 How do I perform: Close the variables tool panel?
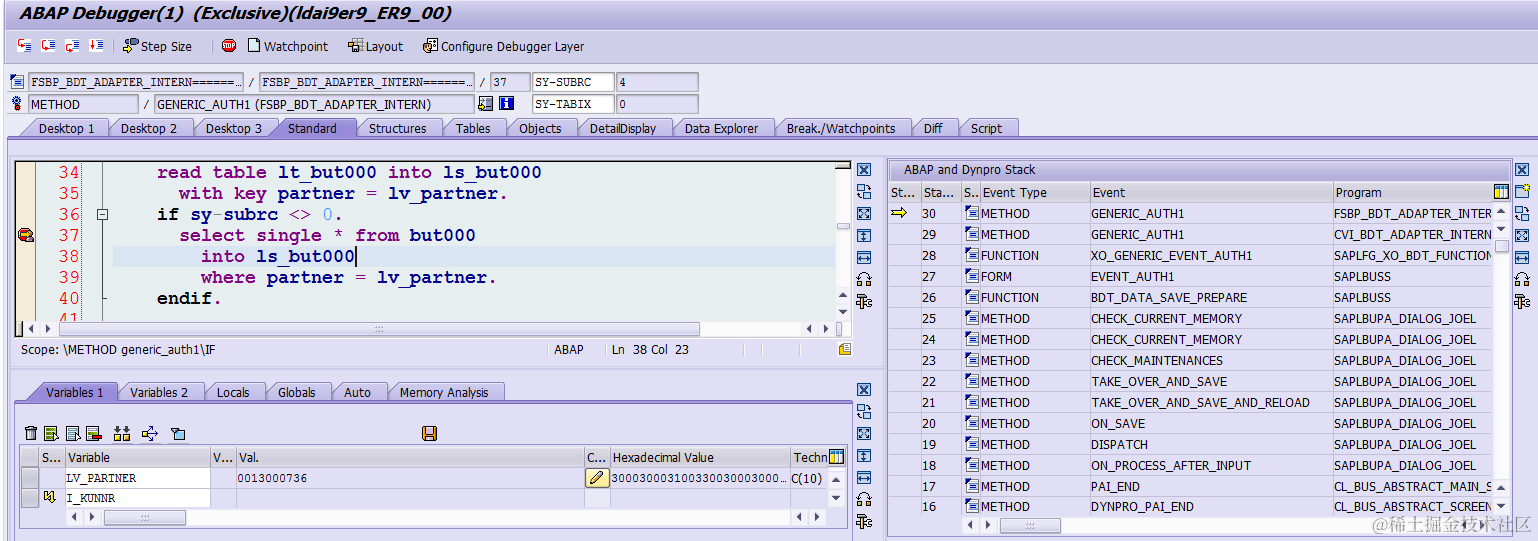point(864,390)
